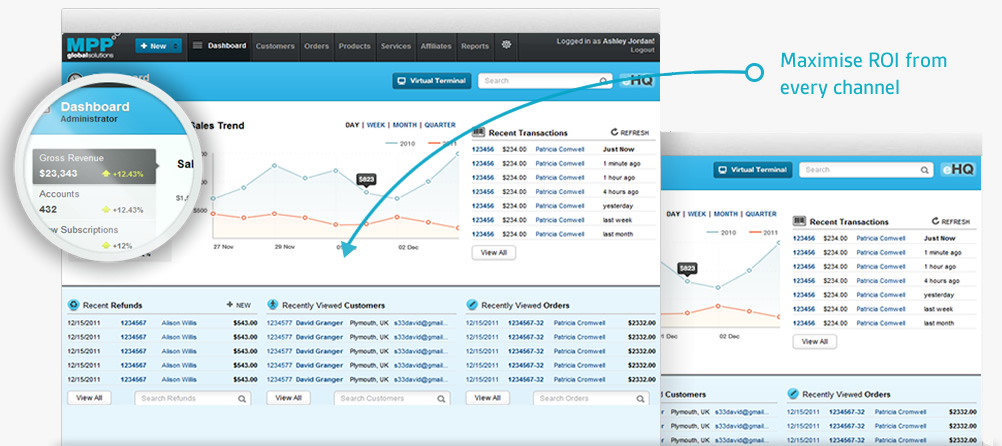Click the HQ logo in front dashboard window

click(x=637, y=81)
